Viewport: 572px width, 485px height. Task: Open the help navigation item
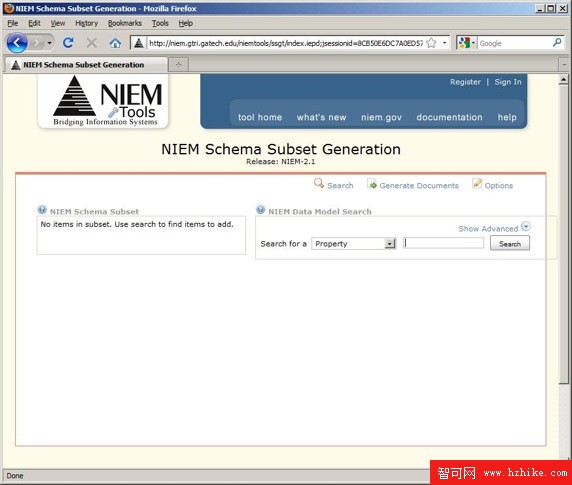point(507,117)
